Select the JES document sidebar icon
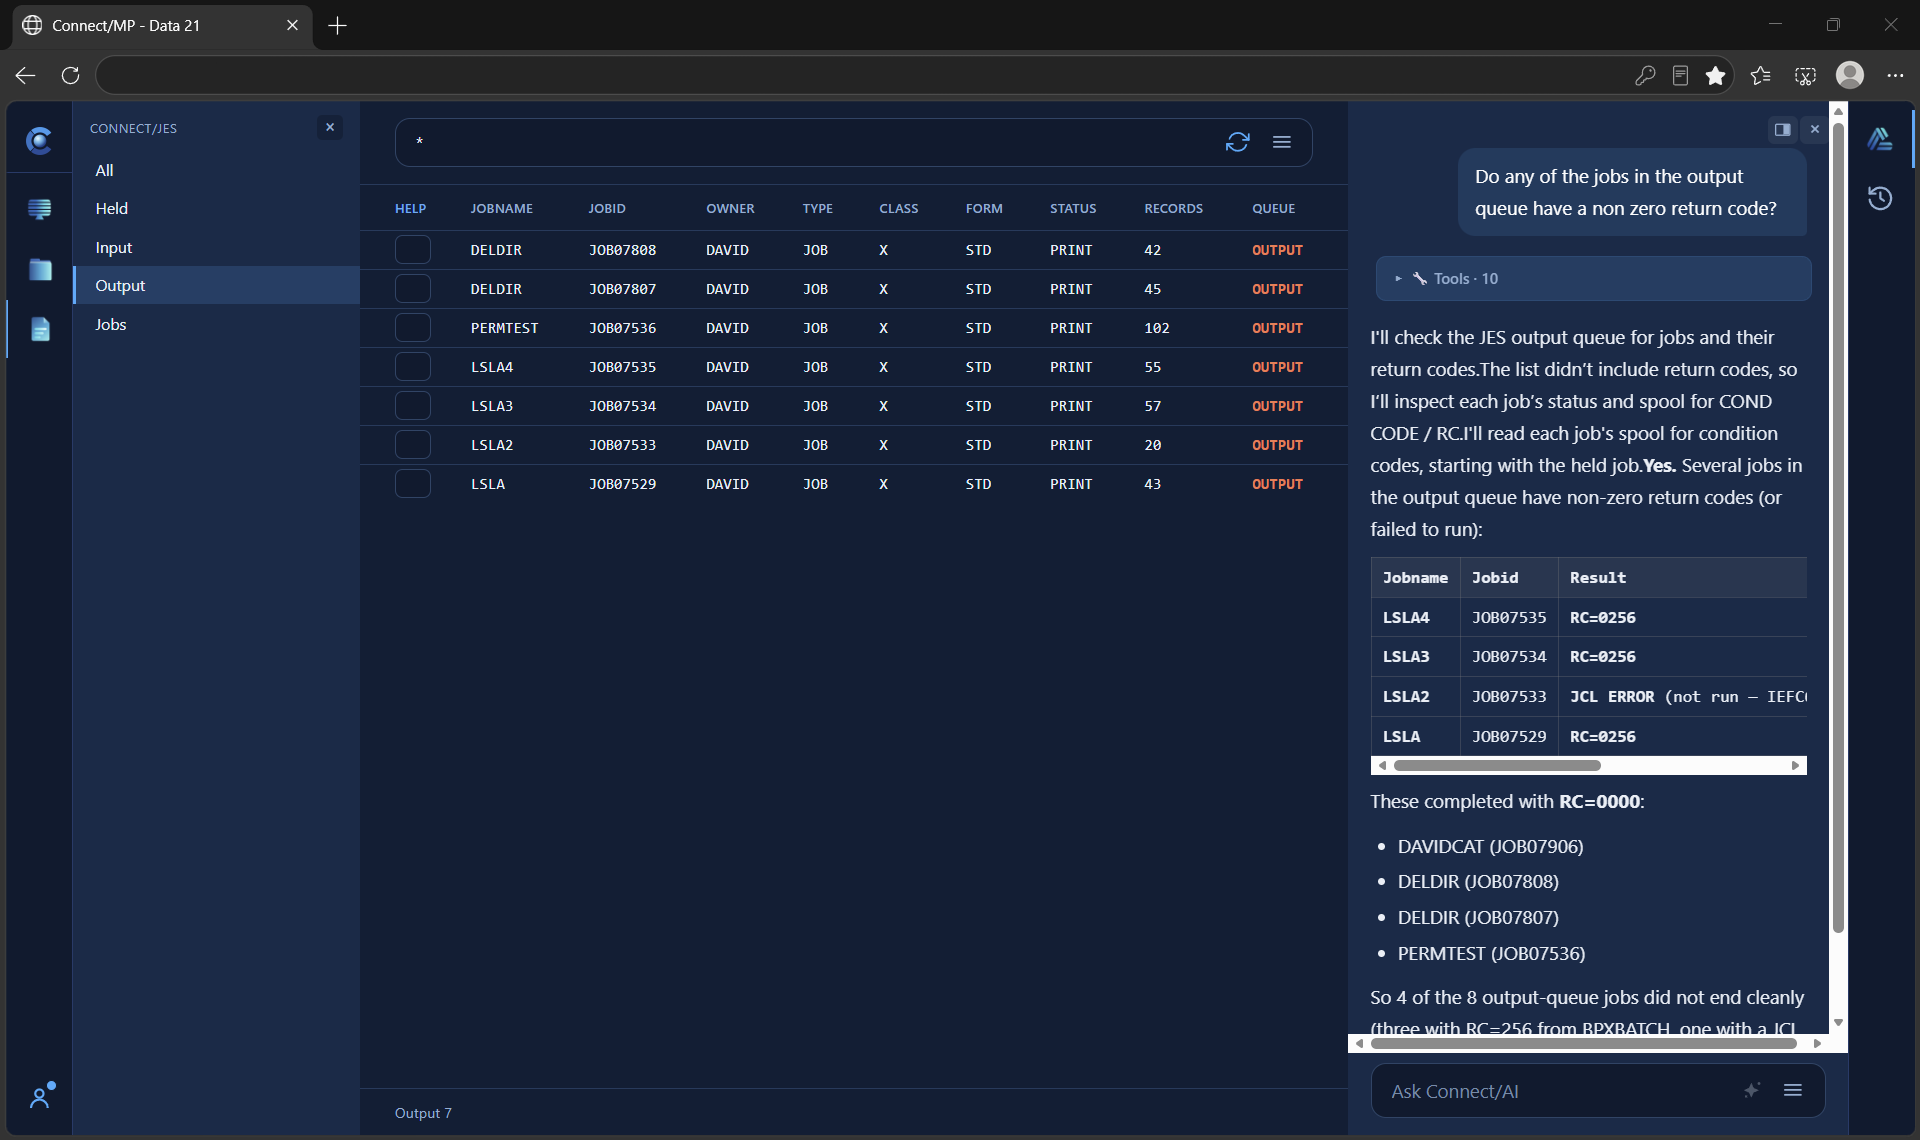The width and height of the screenshot is (1920, 1140). [40, 329]
